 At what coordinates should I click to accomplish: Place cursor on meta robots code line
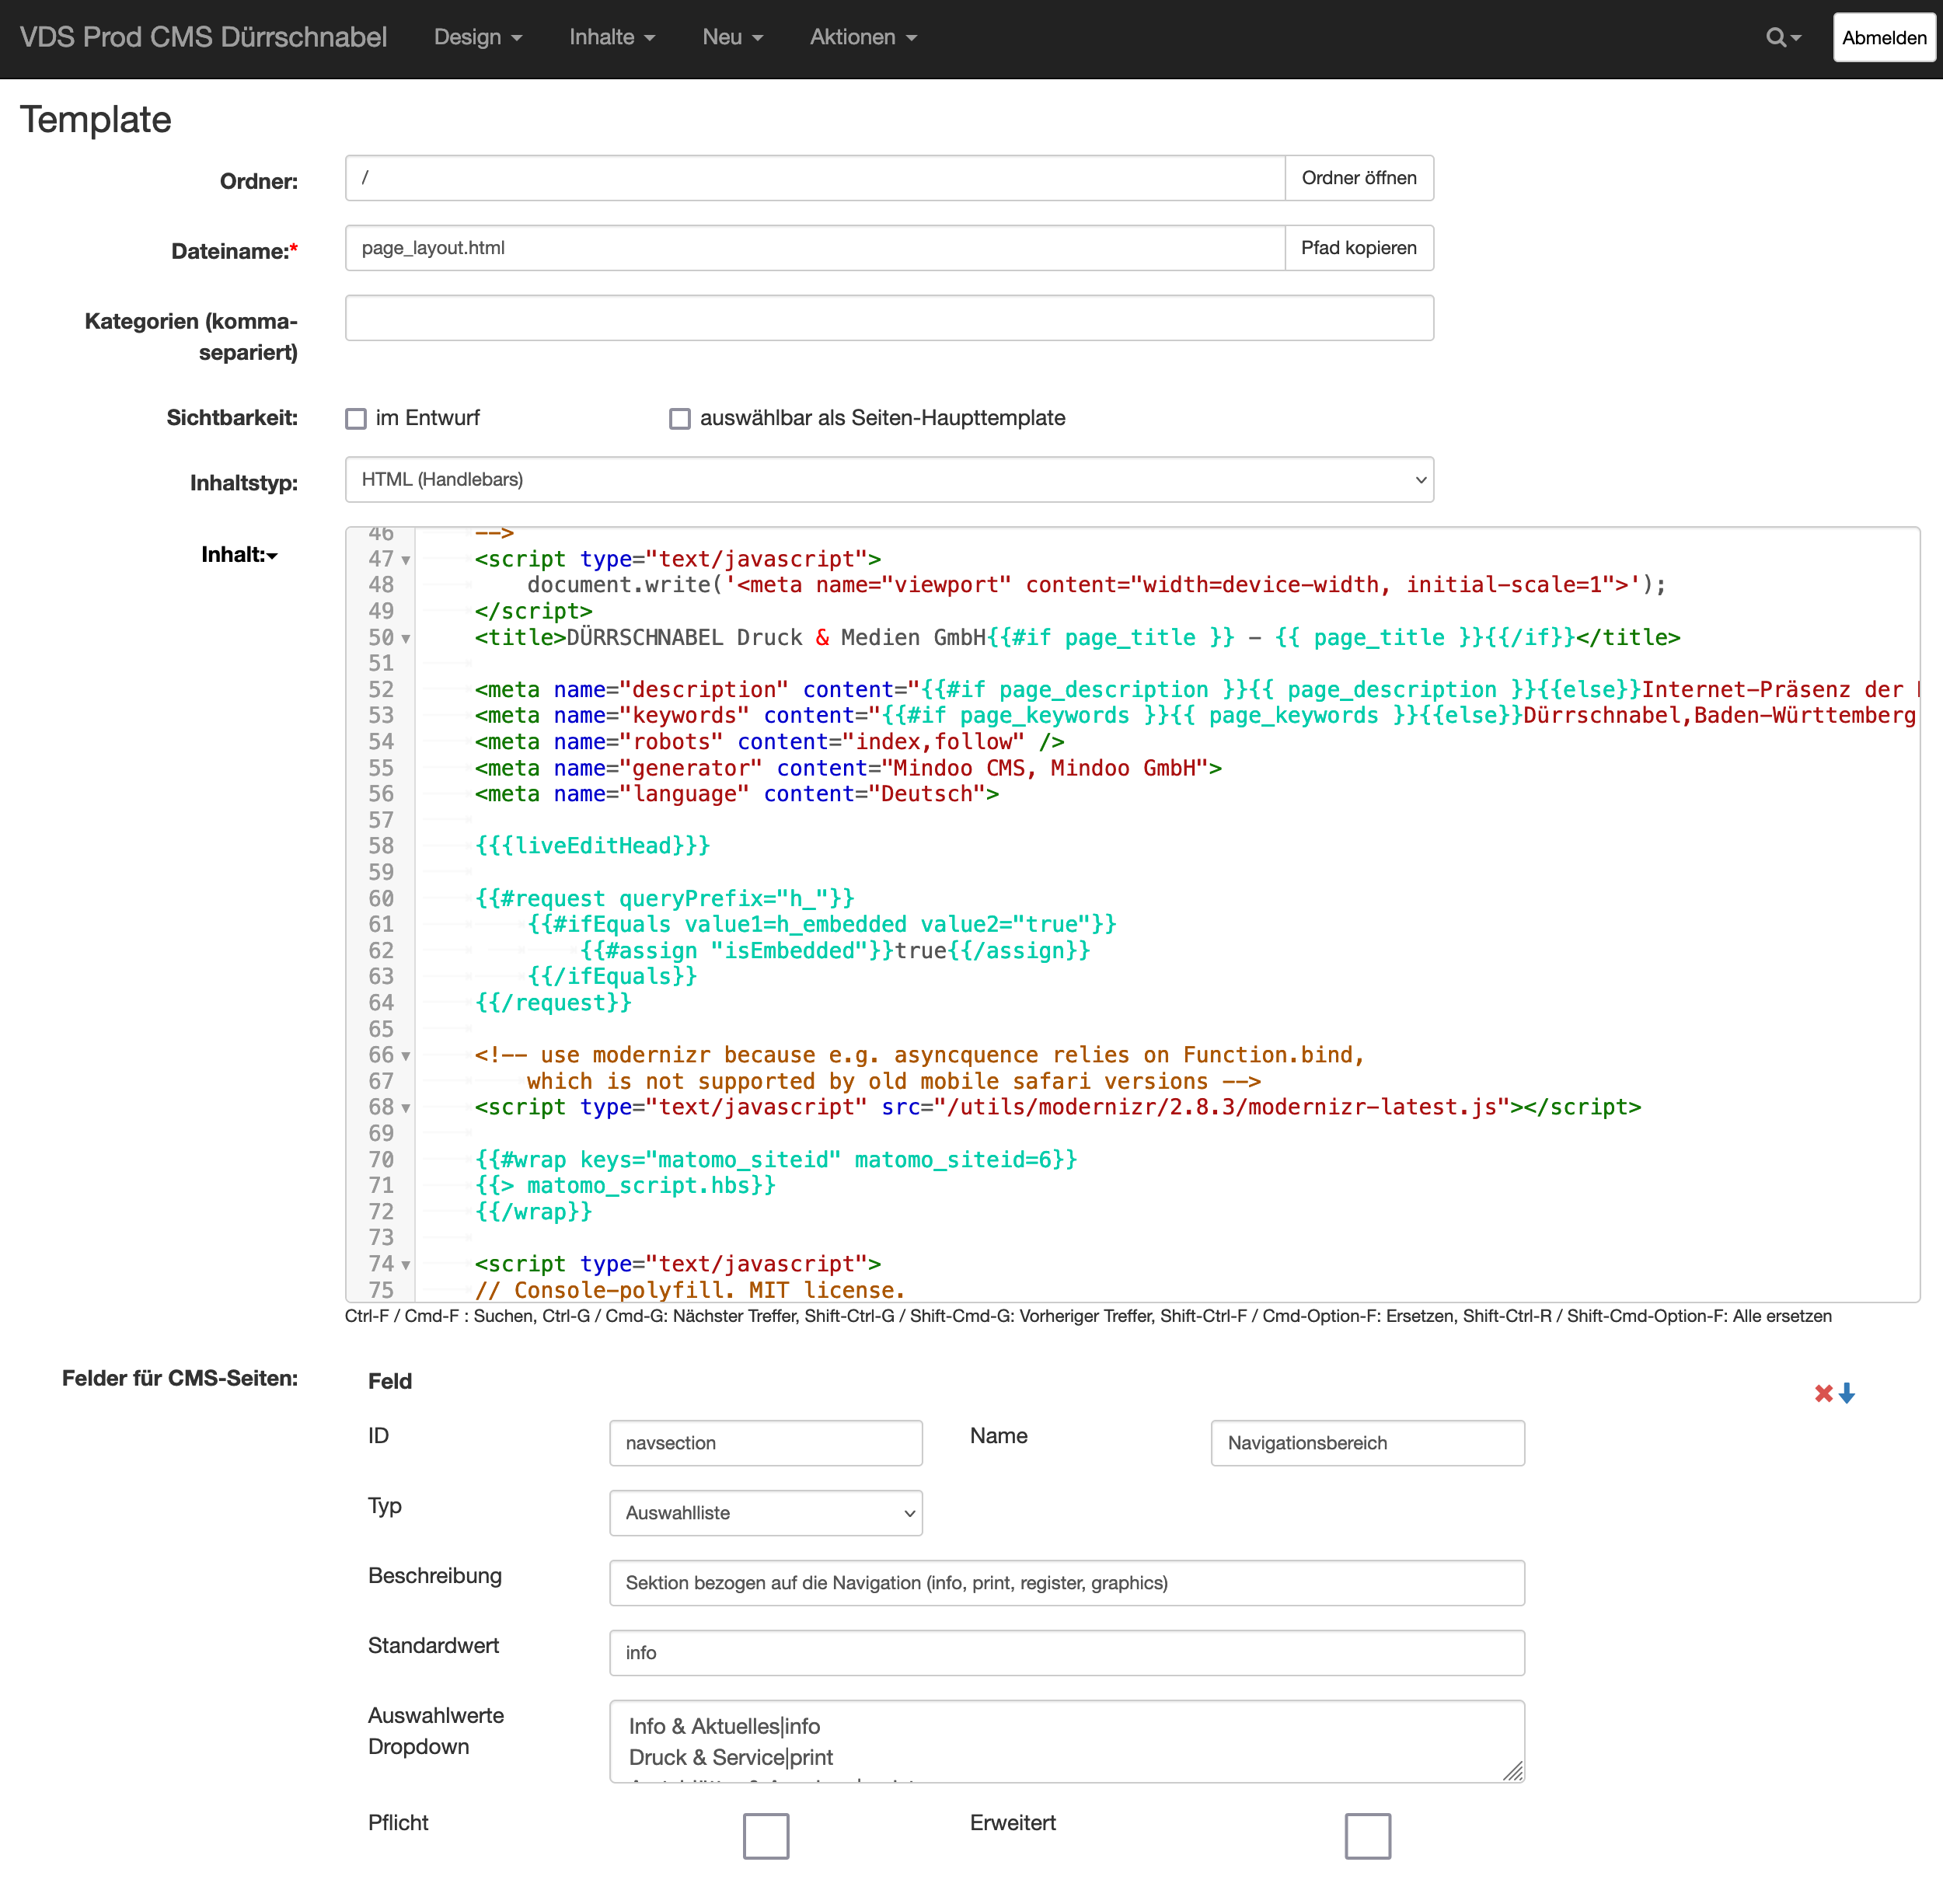click(x=769, y=742)
